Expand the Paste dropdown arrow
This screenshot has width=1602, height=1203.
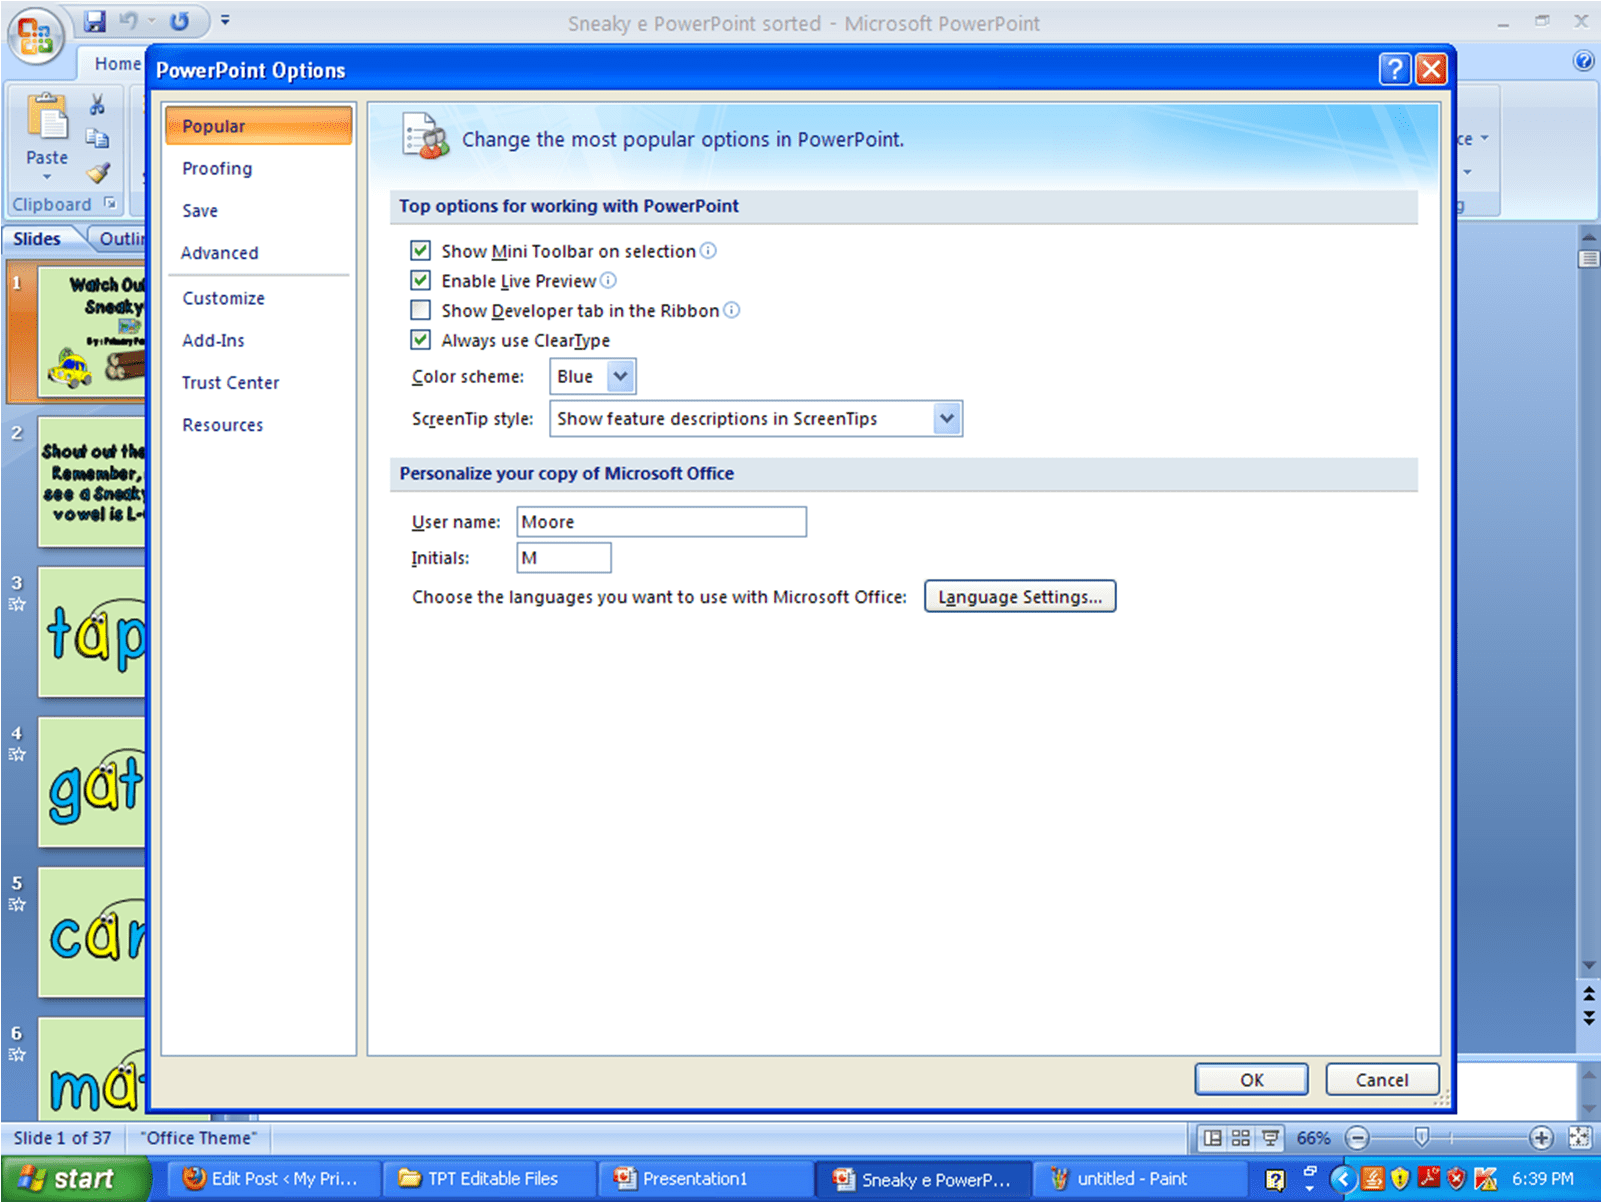tap(47, 178)
